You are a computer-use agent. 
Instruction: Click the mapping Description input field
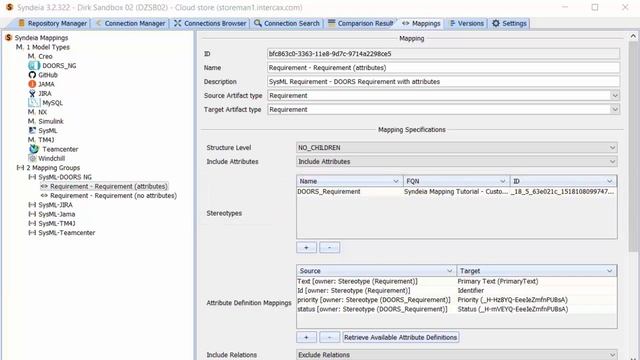click(444, 82)
